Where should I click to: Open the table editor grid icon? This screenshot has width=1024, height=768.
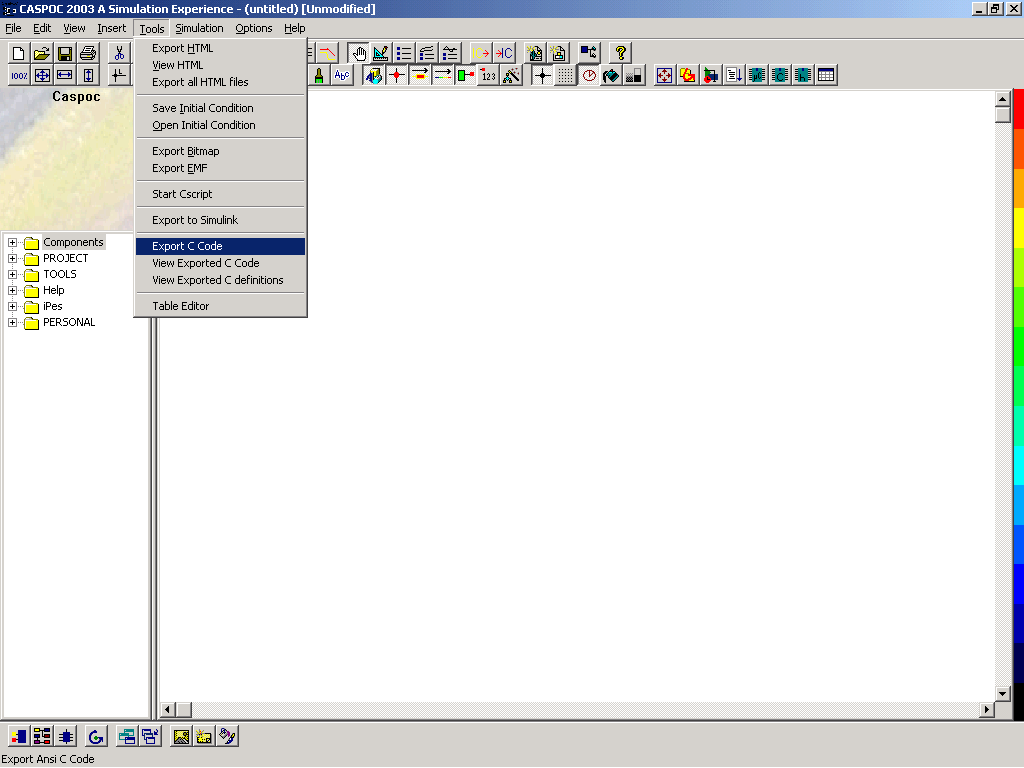pyautogui.click(x=825, y=76)
